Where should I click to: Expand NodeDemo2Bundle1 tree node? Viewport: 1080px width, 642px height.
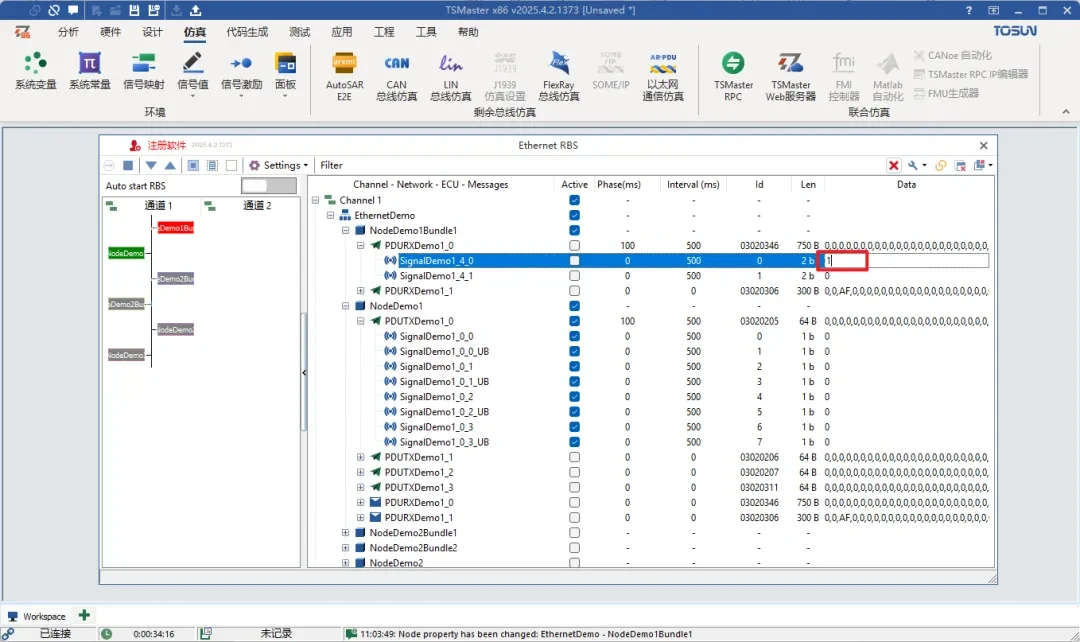click(x=346, y=533)
